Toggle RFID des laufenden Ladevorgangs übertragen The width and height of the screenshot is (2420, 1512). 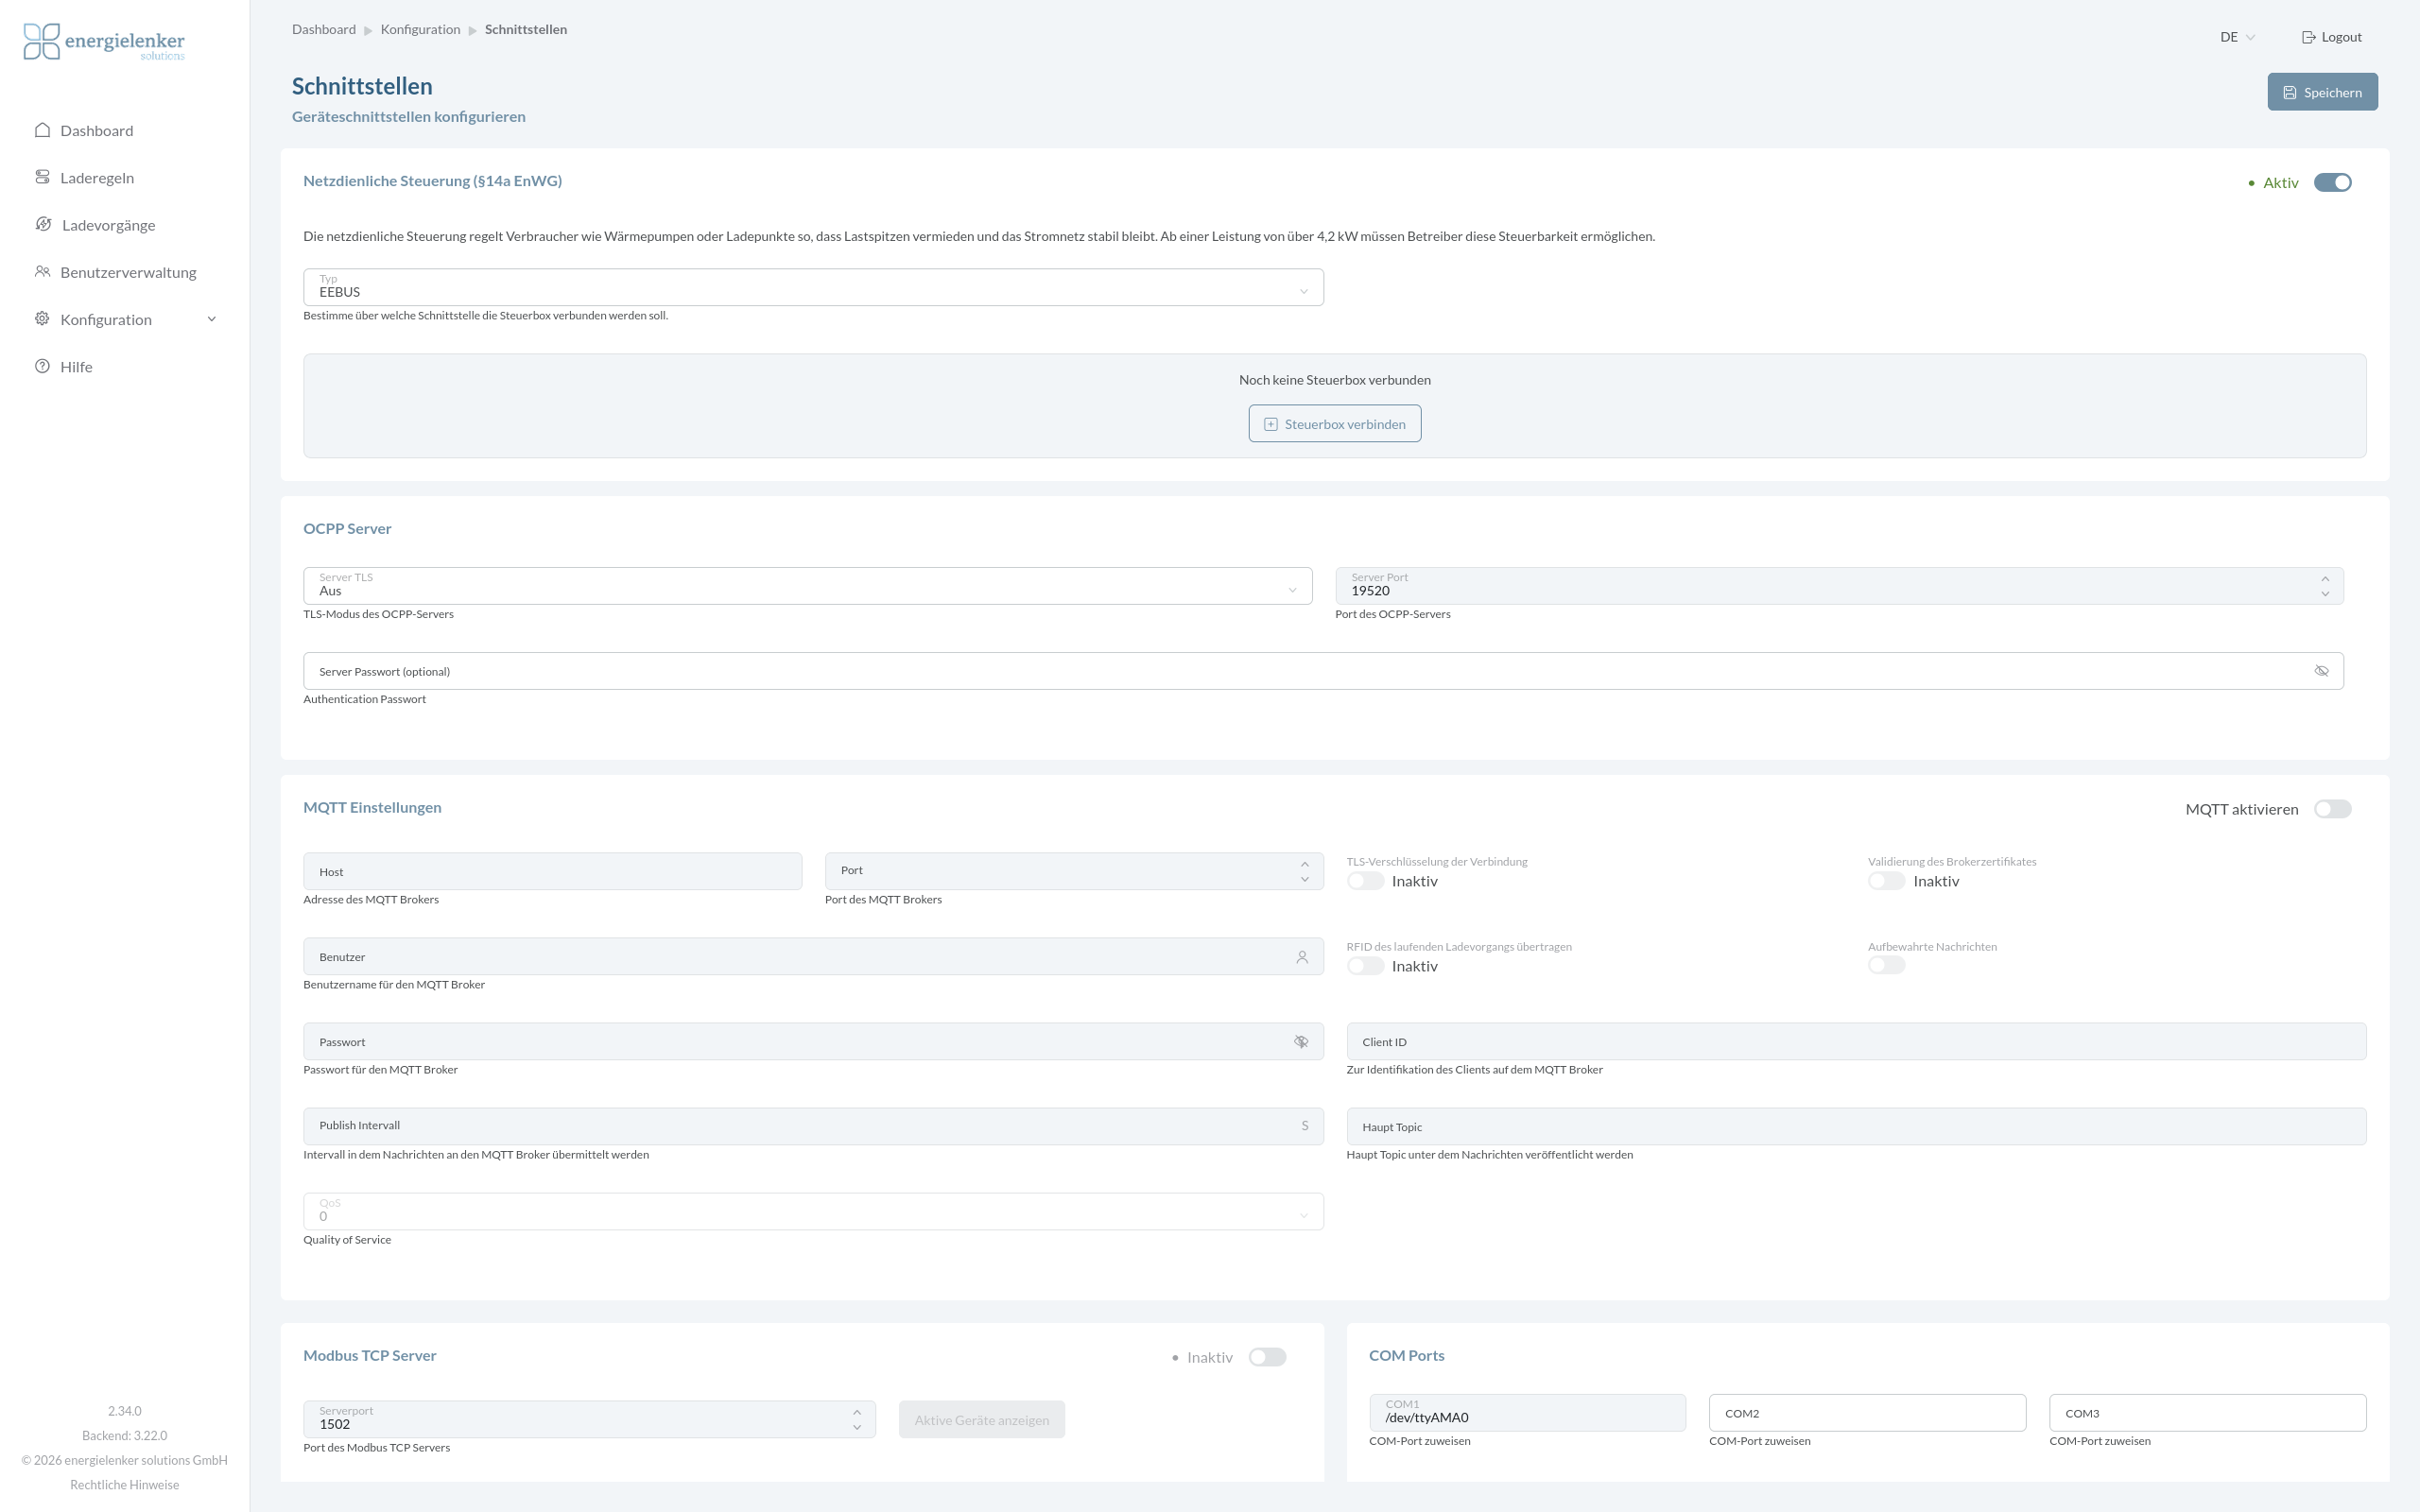click(1365, 966)
